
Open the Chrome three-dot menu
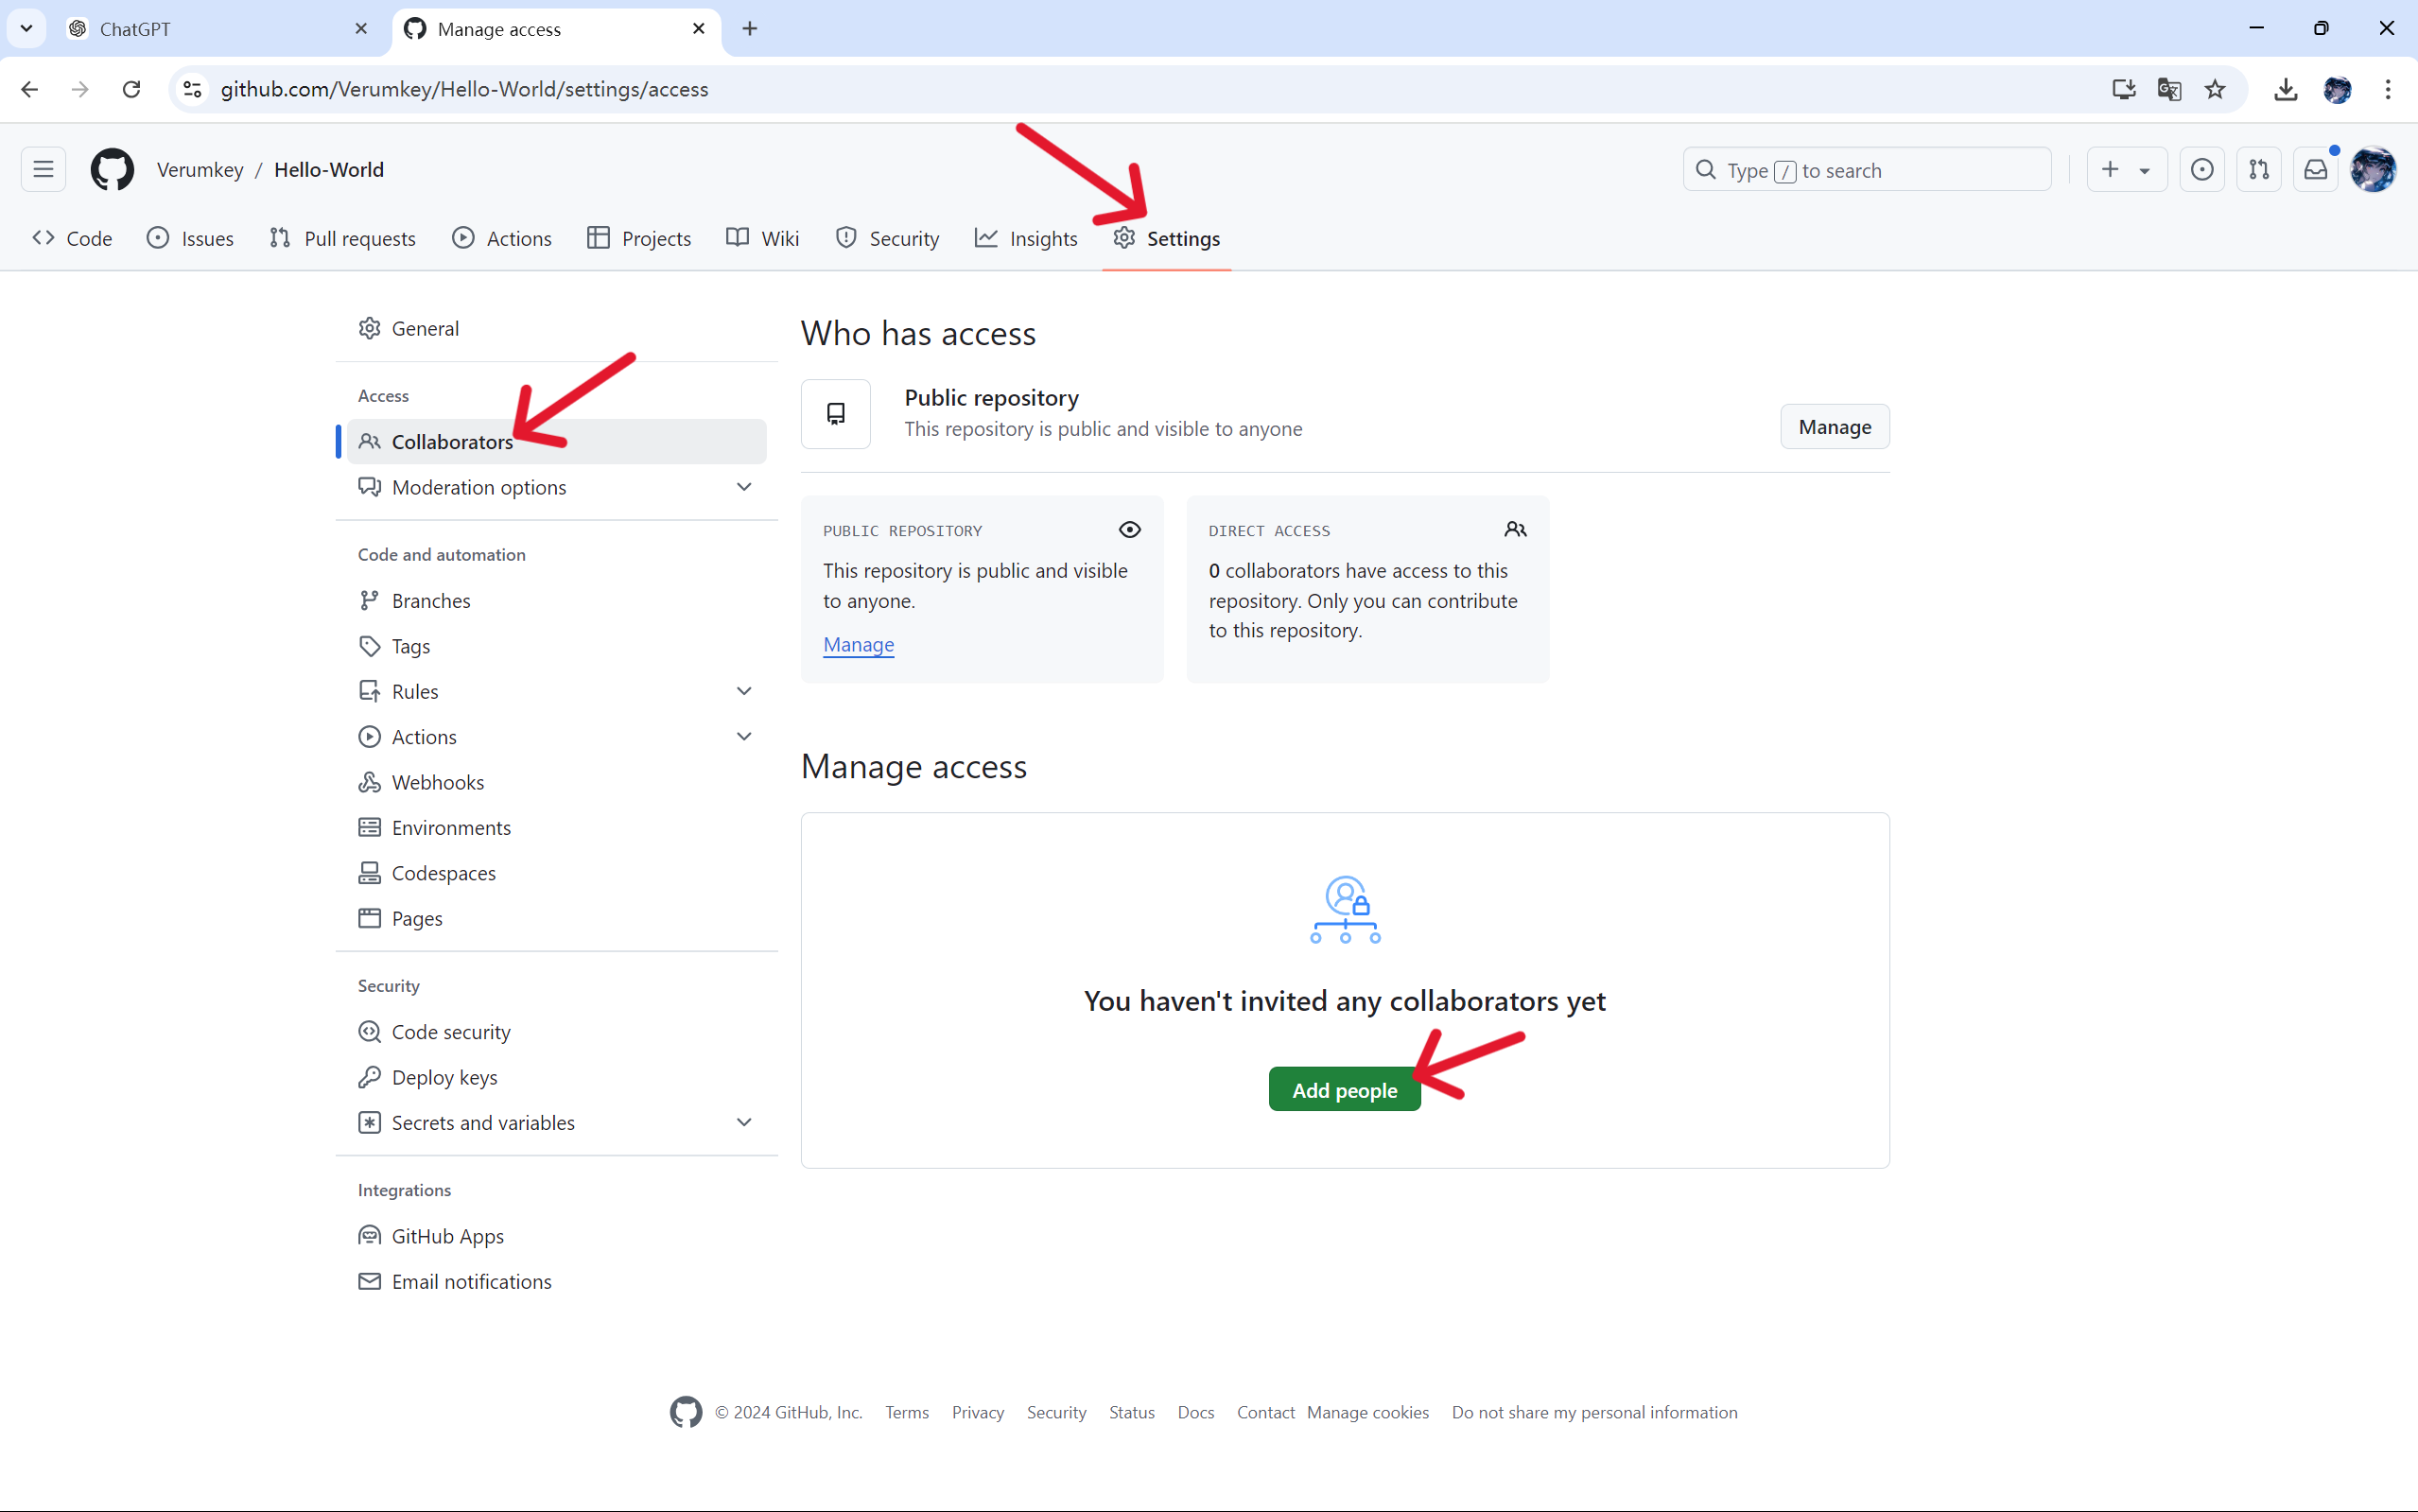coord(2388,89)
